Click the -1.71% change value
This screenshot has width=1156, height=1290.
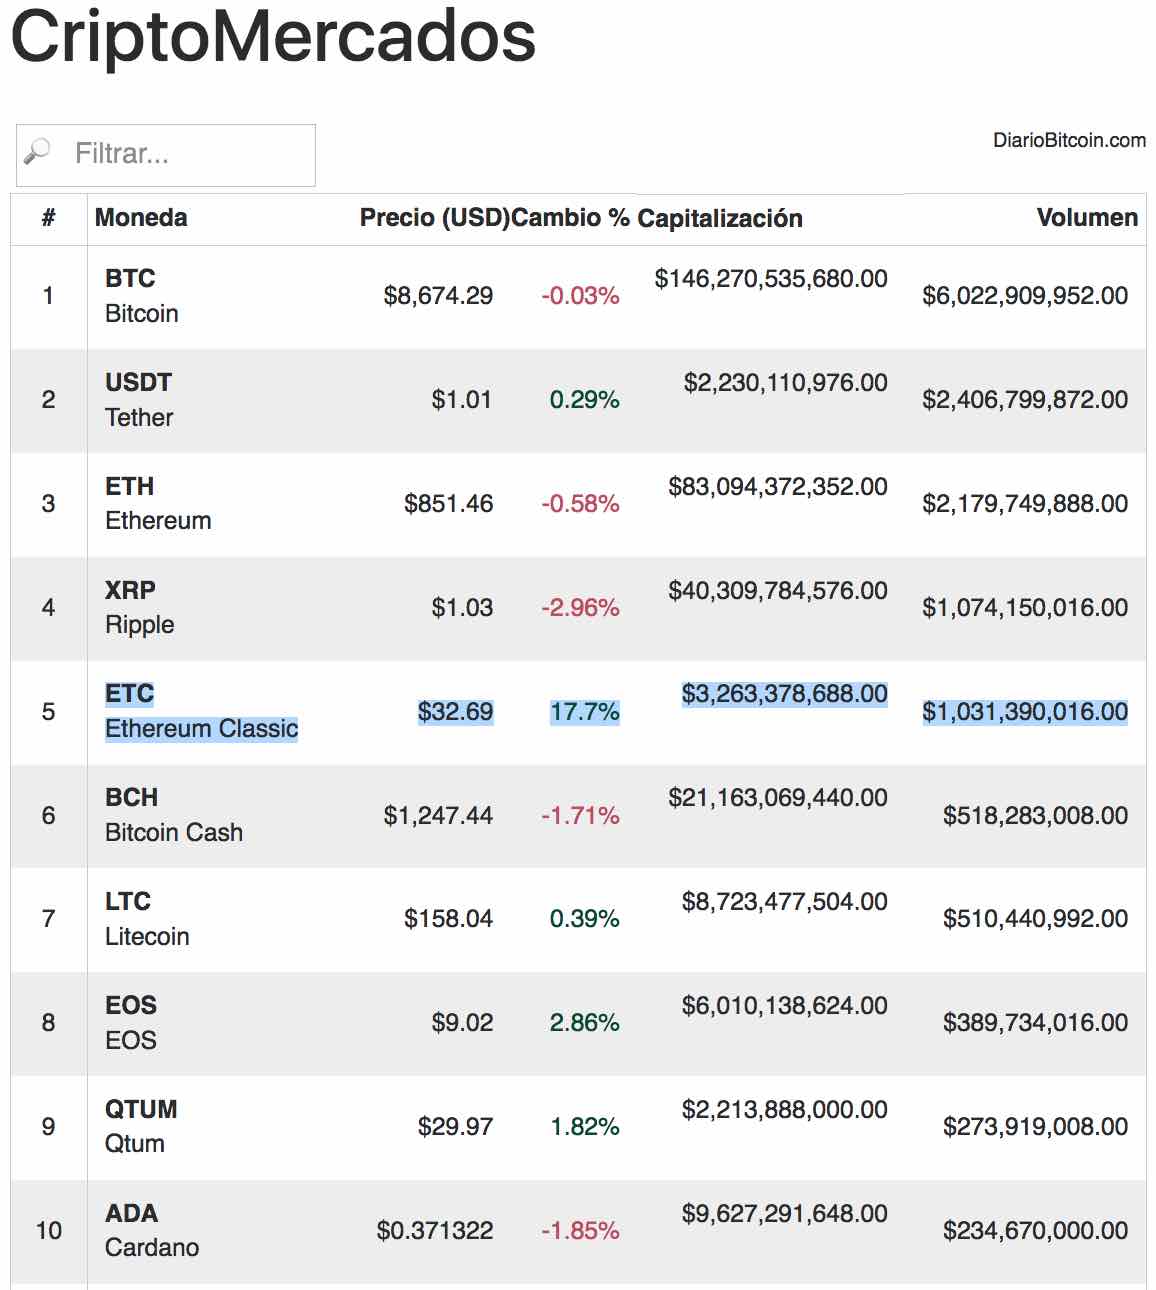pos(580,816)
